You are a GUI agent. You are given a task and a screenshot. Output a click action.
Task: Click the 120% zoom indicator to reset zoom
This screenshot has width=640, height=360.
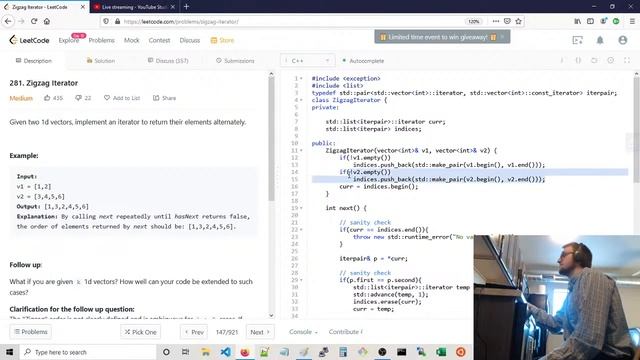coord(473,21)
